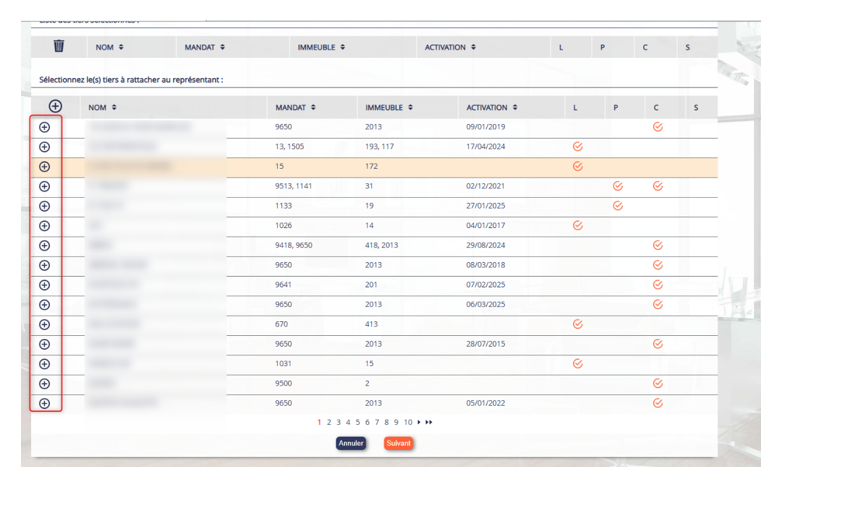This screenshot has width=857, height=532.
Task: Click the Annuler button
Action: pyautogui.click(x=351, y=443)
